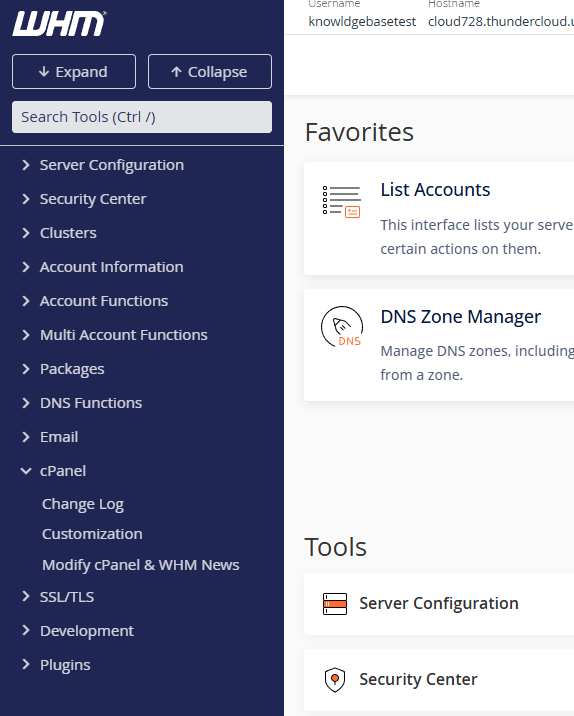Open the List Accounts favorite title
This screenshot has width=574, height=716.
pyautogui.click(x=435, y=190)
